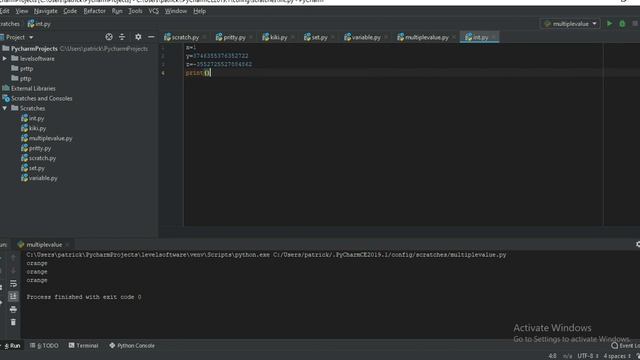The image size is (640, 360).
Task: Locate current file with target icon in Project panel
Action: (109, 37)
